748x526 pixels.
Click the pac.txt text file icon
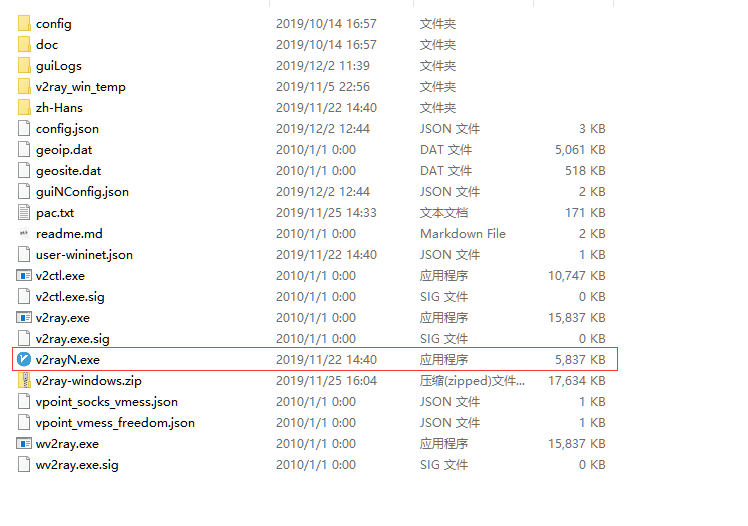[25, 212]
